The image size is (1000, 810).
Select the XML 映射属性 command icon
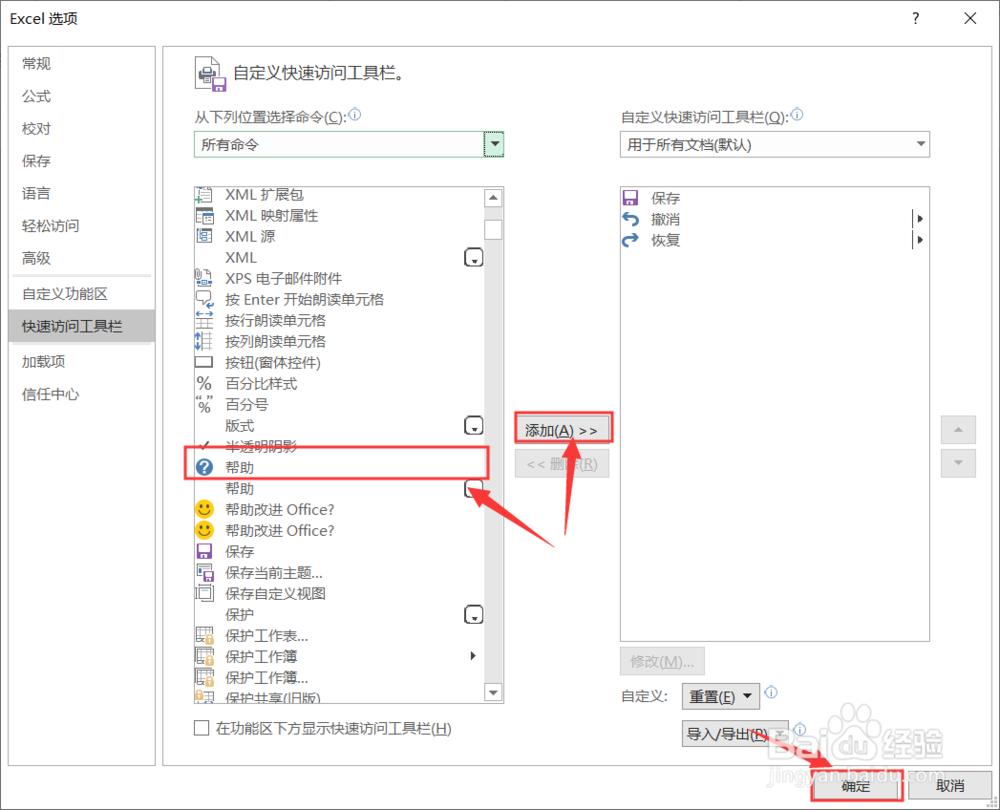click(x=204, y=216)
